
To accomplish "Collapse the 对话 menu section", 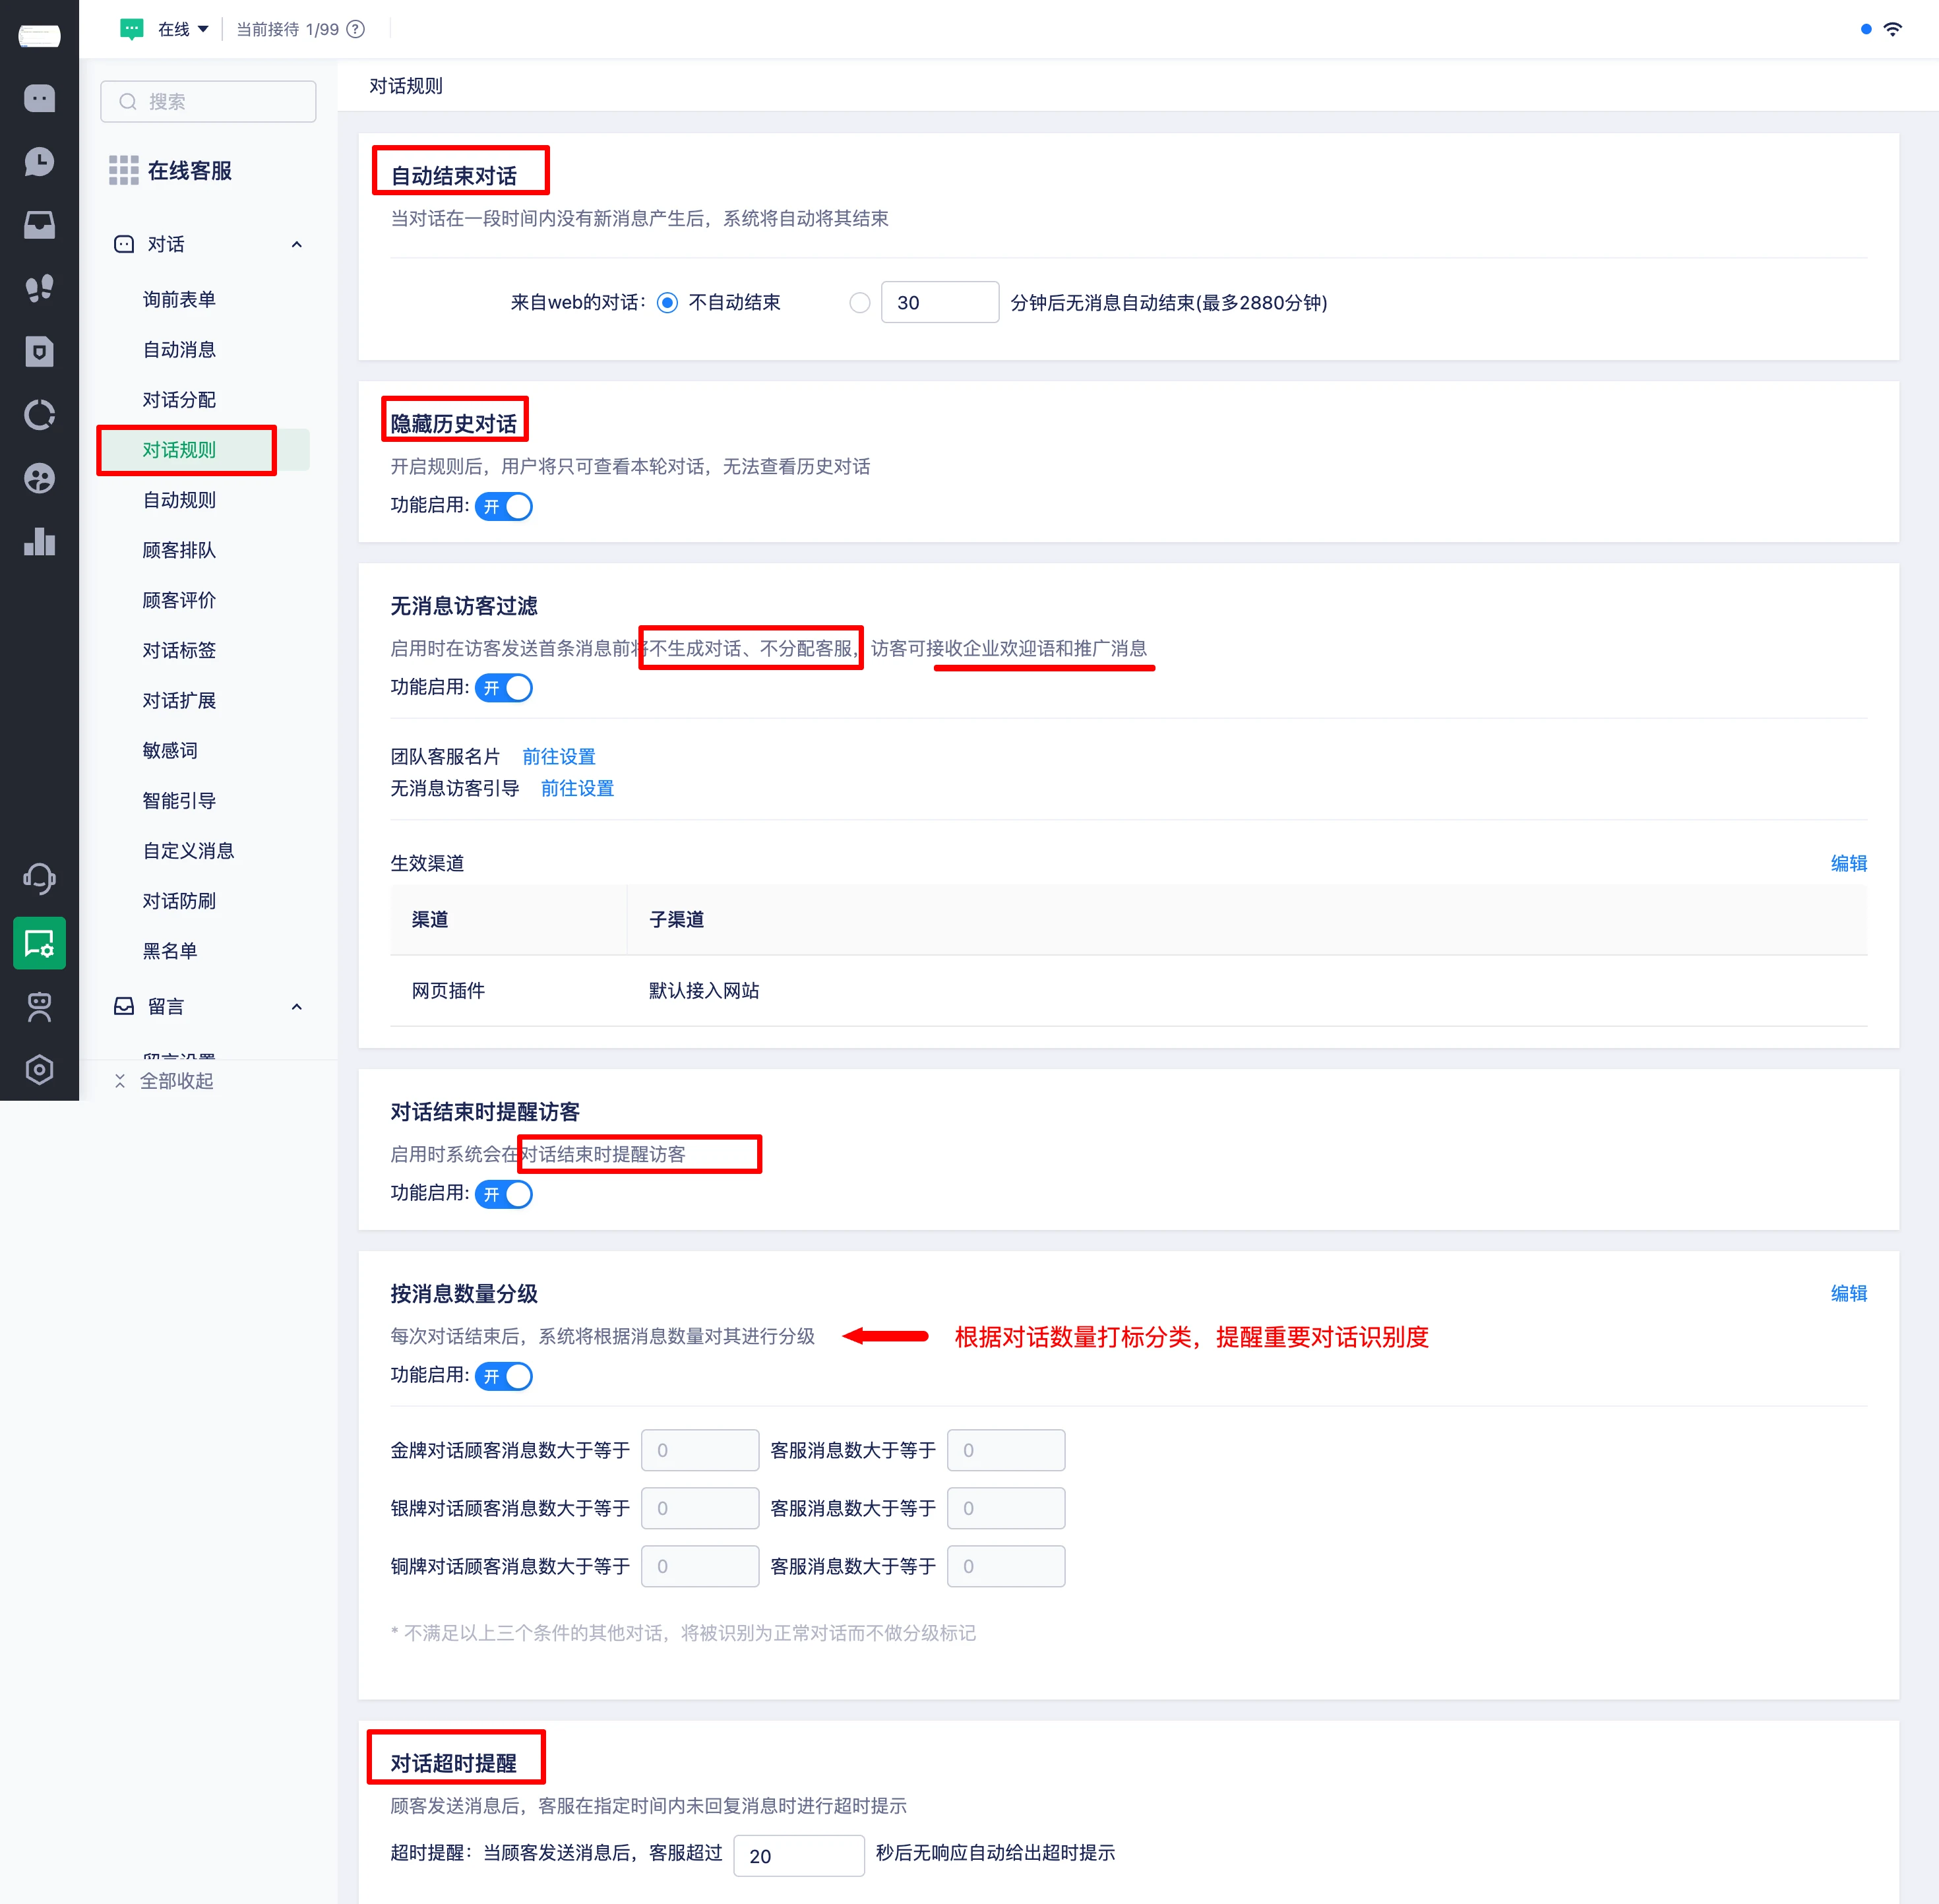I will 296,244.
